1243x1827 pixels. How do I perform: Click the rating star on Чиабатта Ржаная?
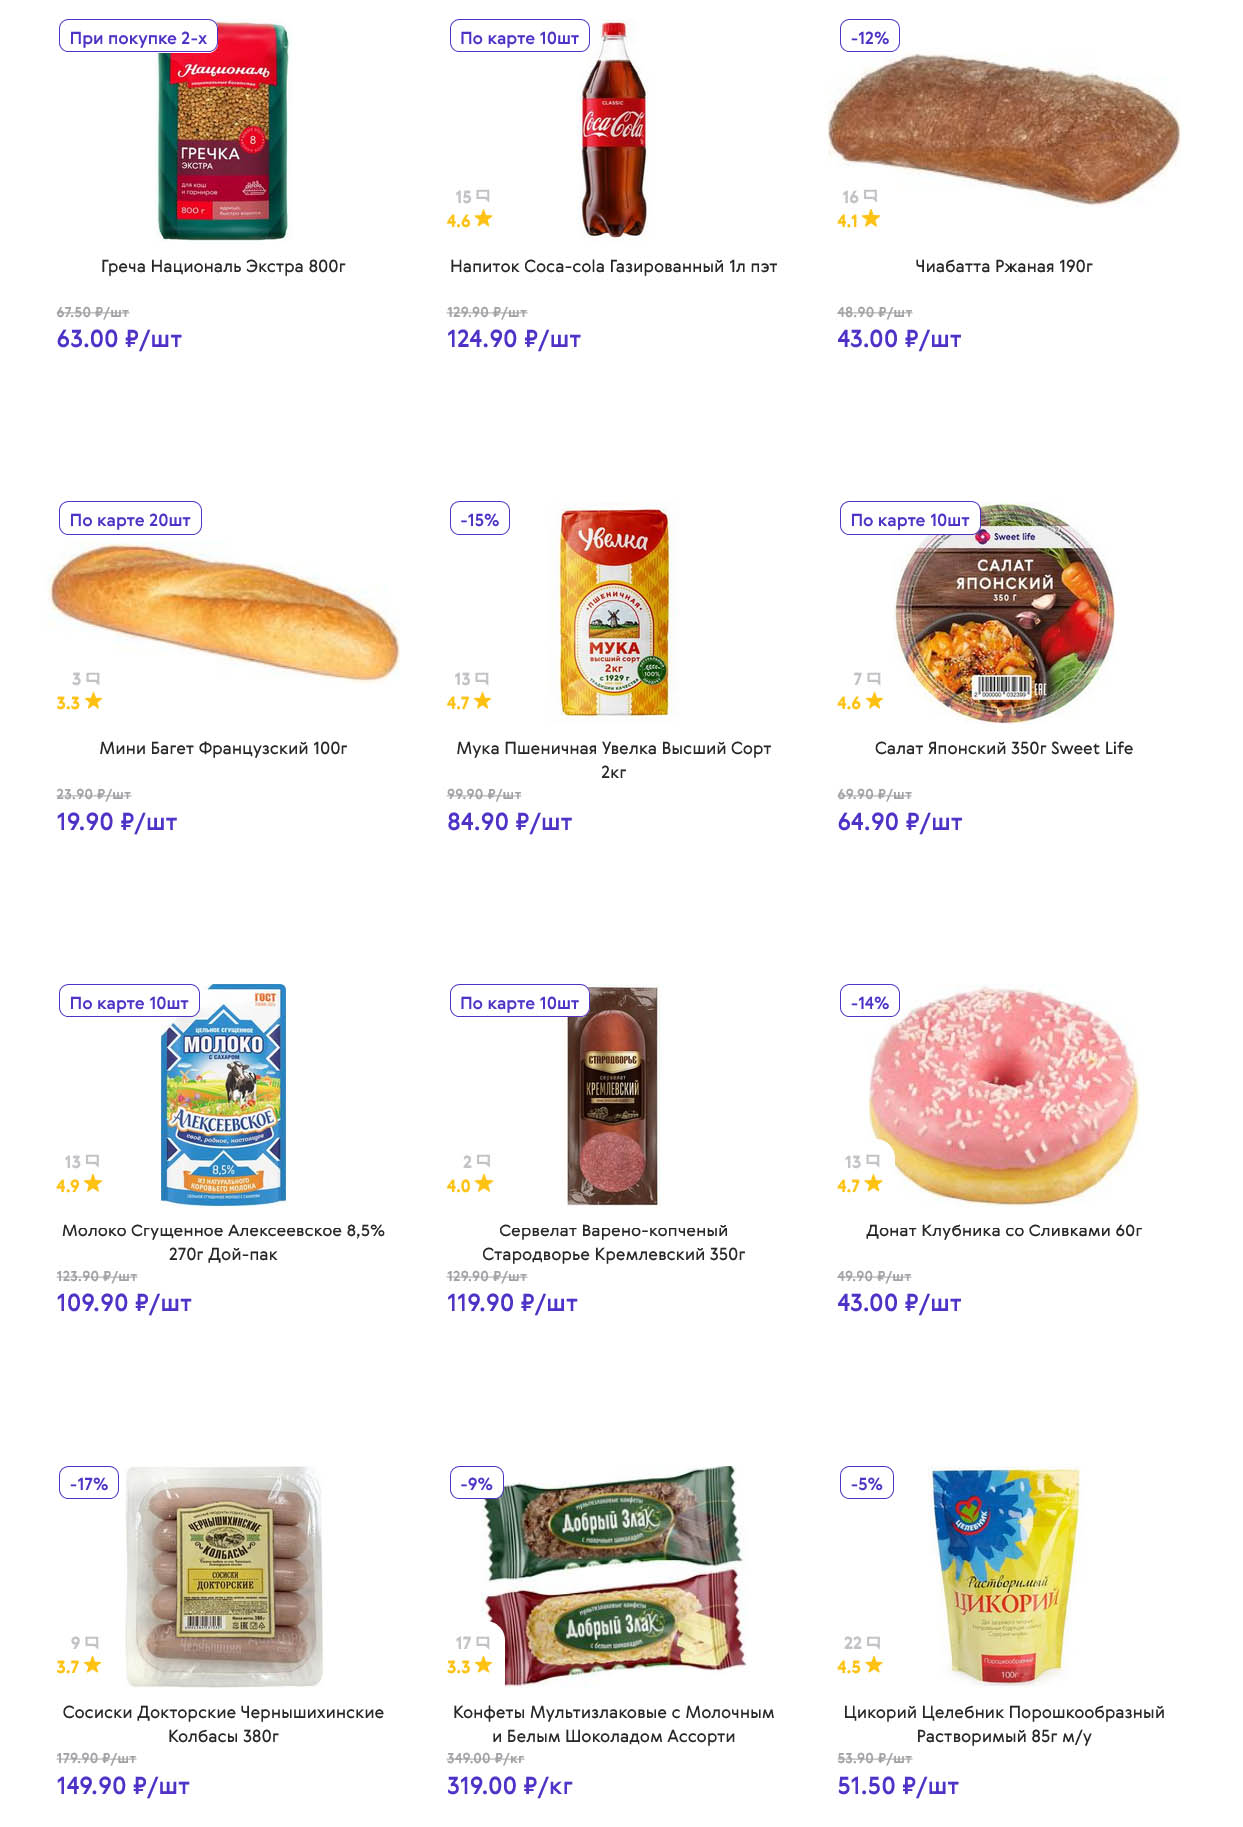(x=871, y=219)
